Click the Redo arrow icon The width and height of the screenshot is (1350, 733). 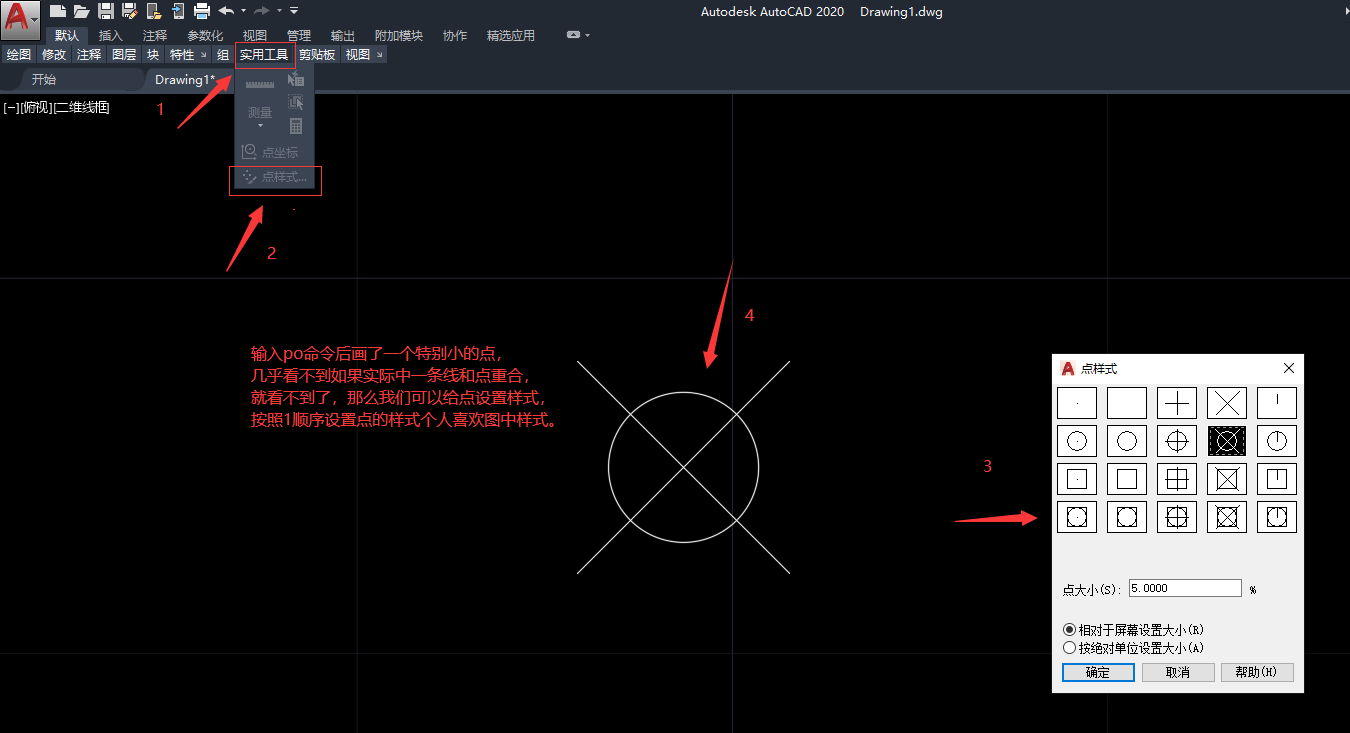point(261,11)
